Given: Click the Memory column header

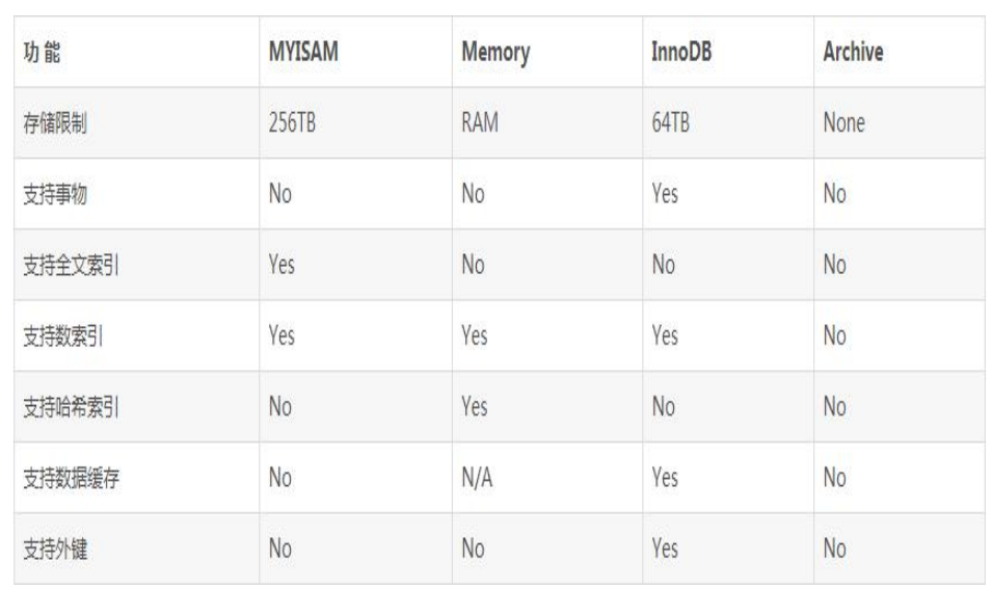Looking at the screenshot, I should click(494, 53).
